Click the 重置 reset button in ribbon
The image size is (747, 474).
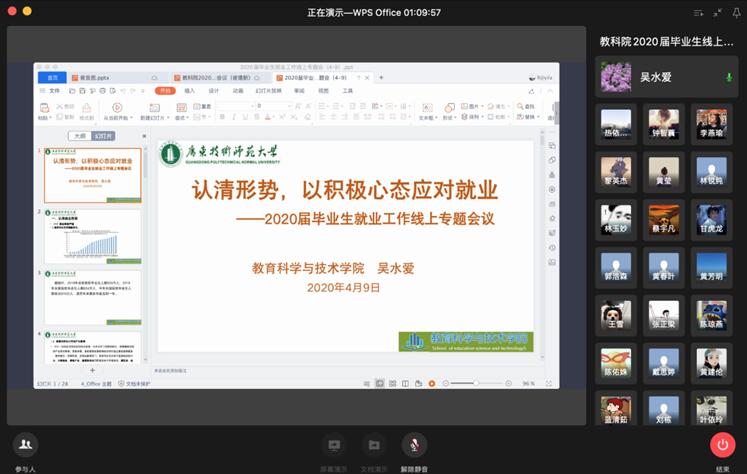[x=205, y=106]
